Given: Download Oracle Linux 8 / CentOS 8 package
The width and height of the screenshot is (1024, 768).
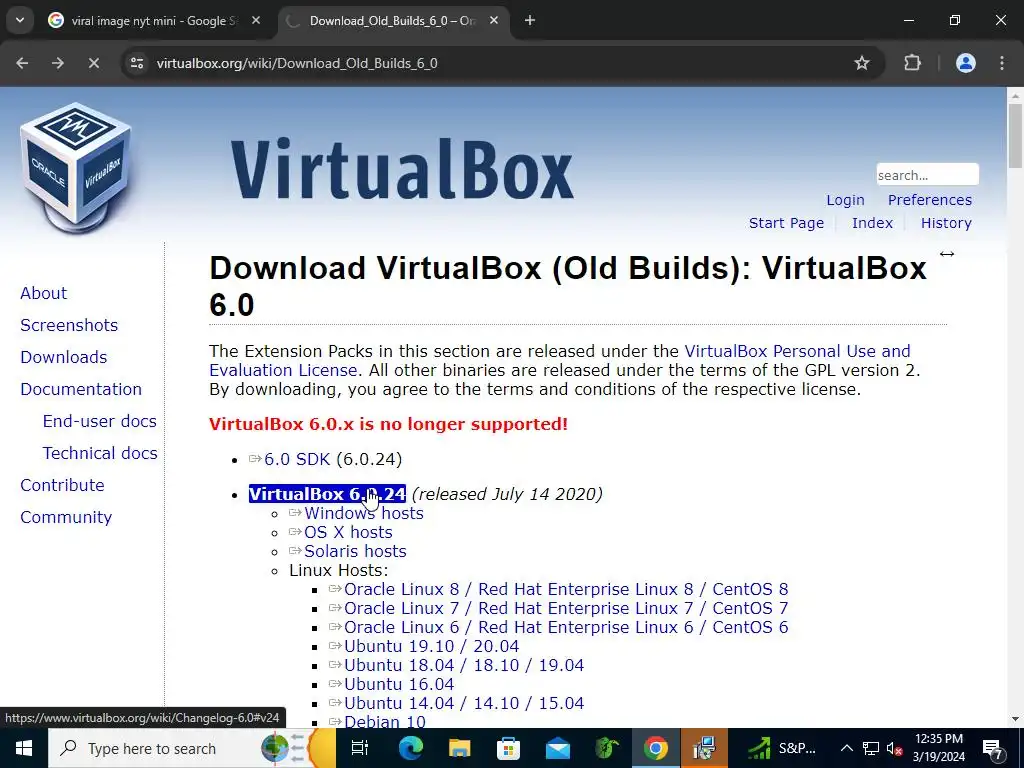Looking at the screenshot, I should pyautogui.click(x=566, y=589).
